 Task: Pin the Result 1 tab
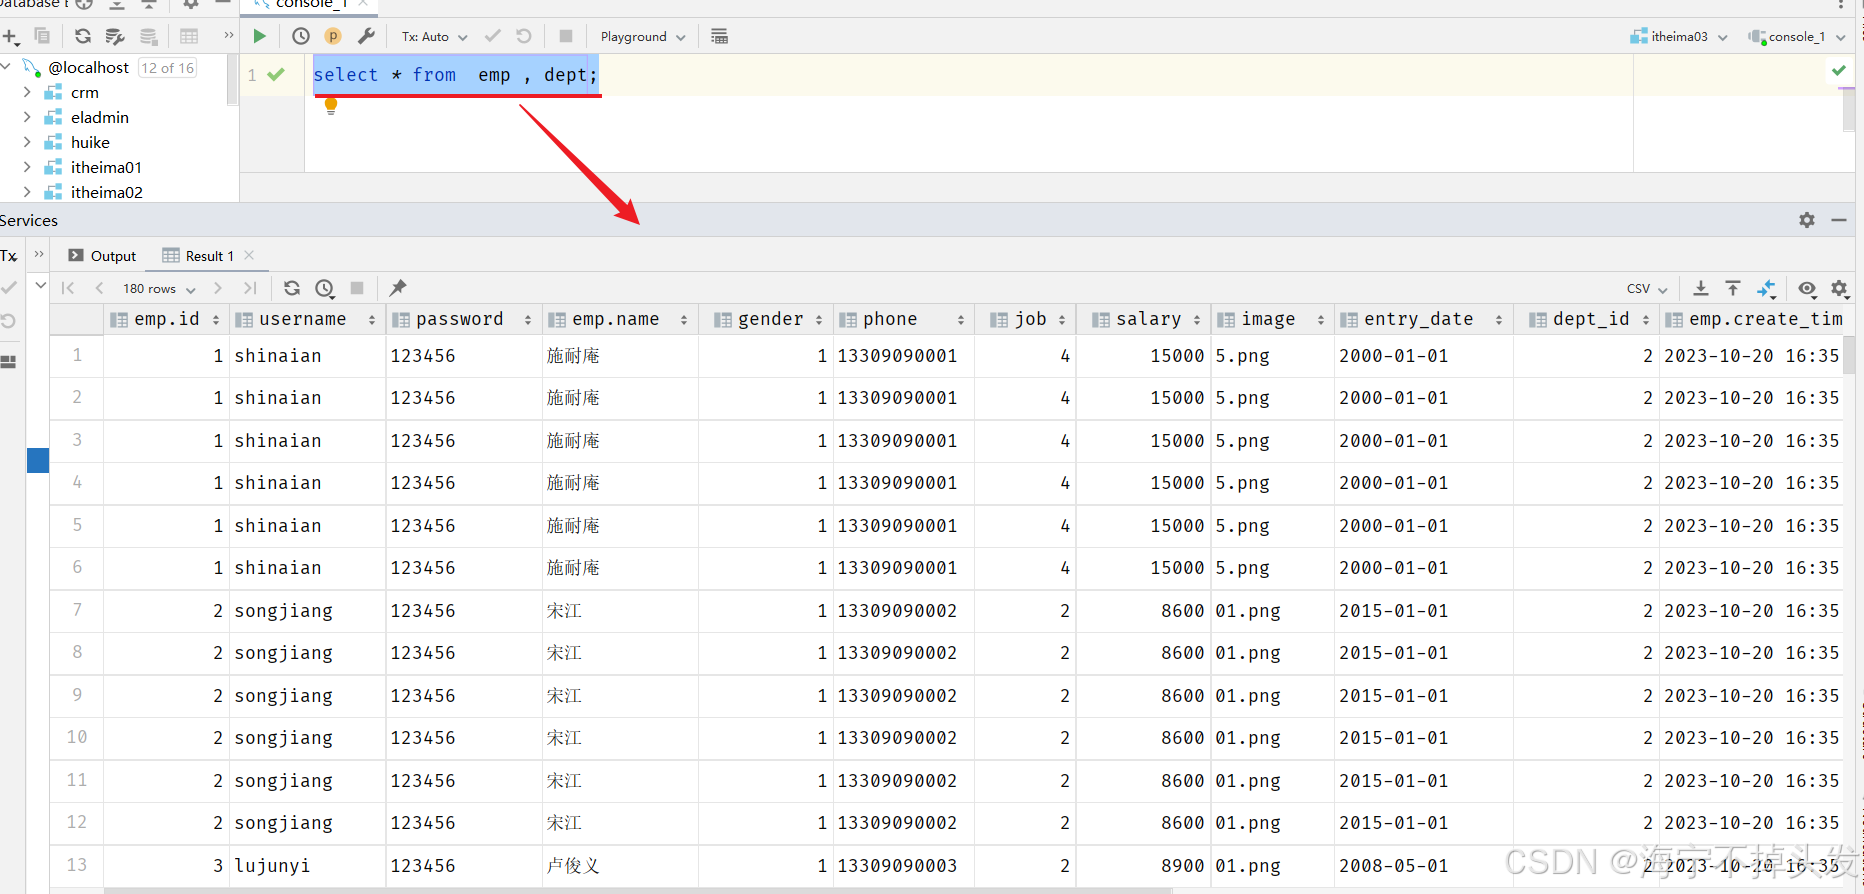pos(398,288)
